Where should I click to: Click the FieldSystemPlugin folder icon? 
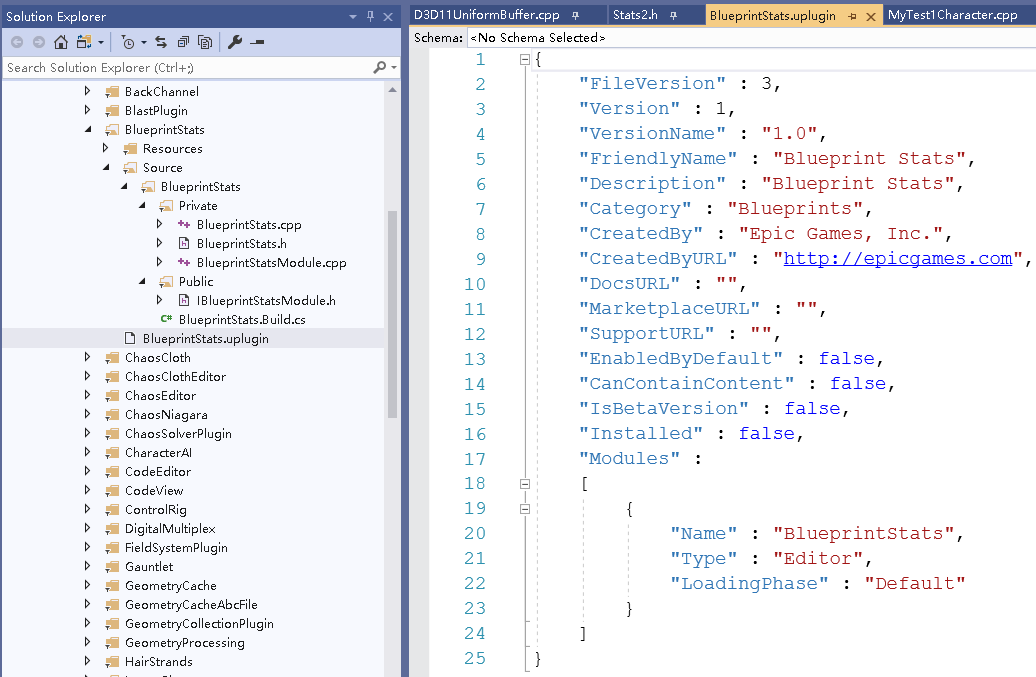tap(112, 548)
